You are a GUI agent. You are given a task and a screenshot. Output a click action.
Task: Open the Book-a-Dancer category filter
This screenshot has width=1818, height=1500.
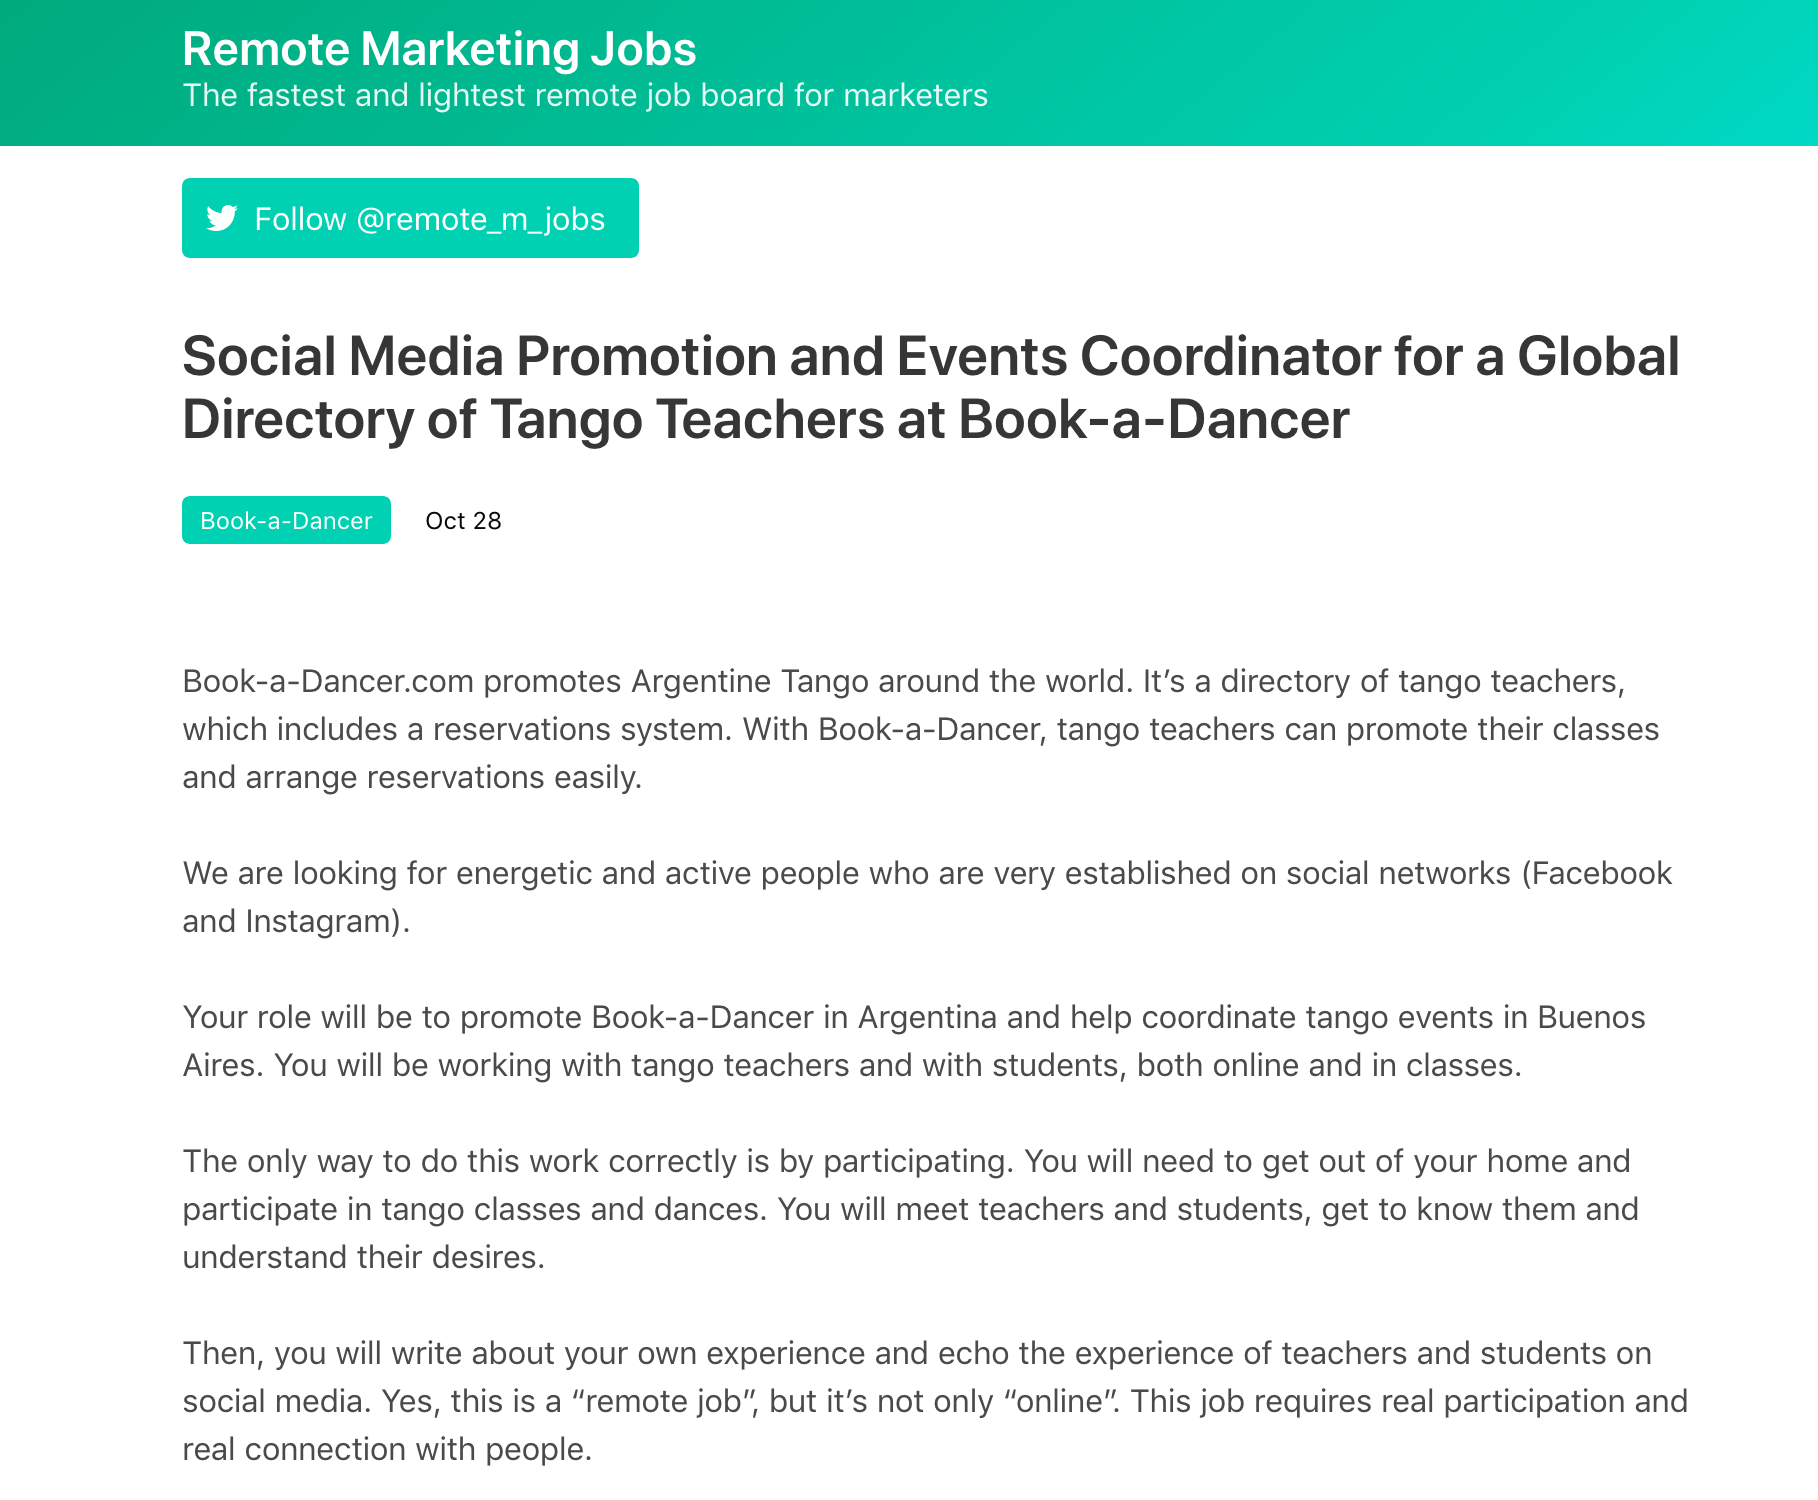click(285, 520)
